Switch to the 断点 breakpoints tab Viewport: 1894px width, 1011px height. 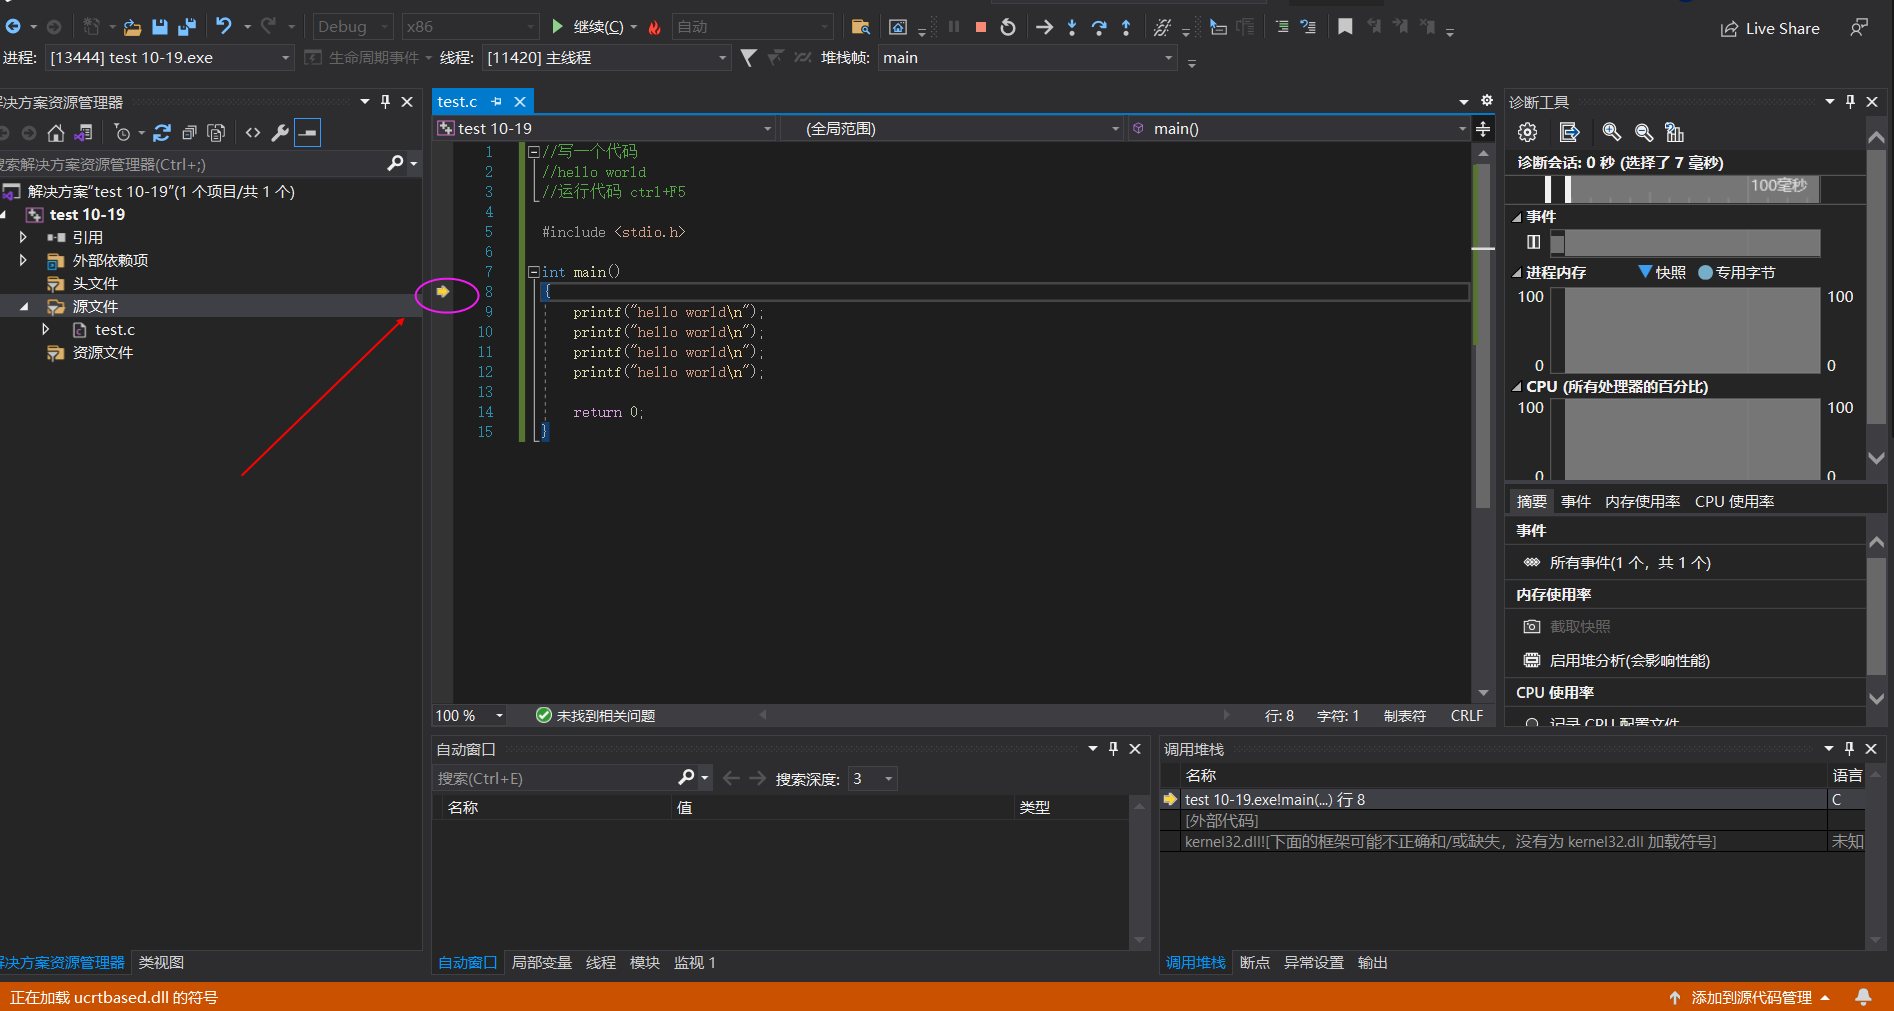coord(1254,962)
